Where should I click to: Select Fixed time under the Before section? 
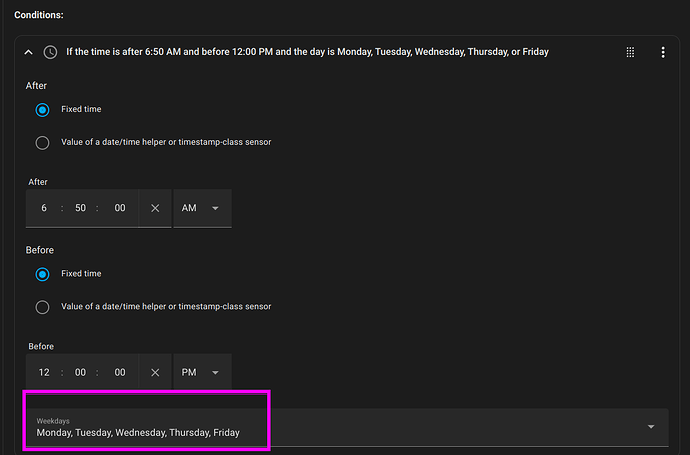pos(42,273)
